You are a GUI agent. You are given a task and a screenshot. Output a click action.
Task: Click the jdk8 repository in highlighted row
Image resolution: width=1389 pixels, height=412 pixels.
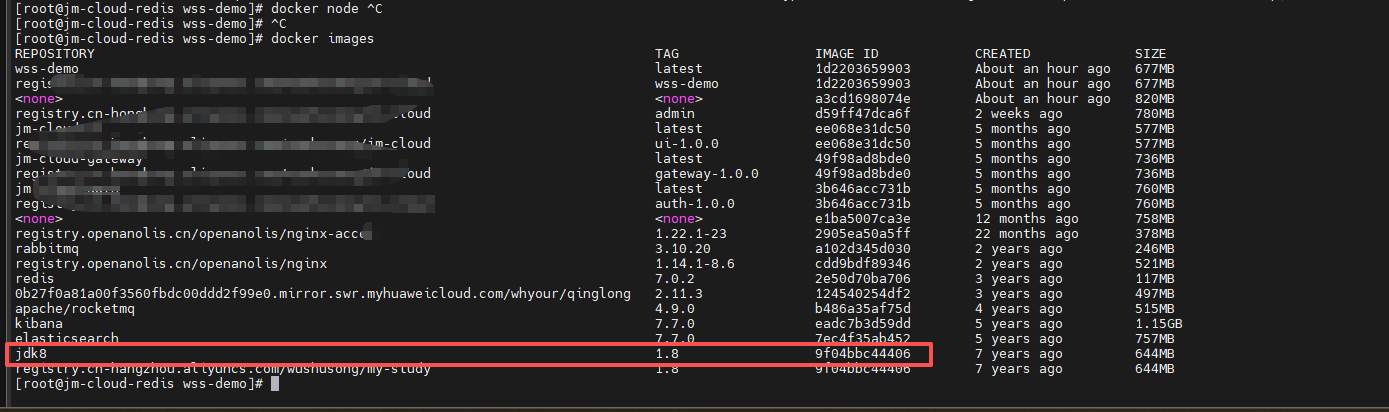coord(31,354)
